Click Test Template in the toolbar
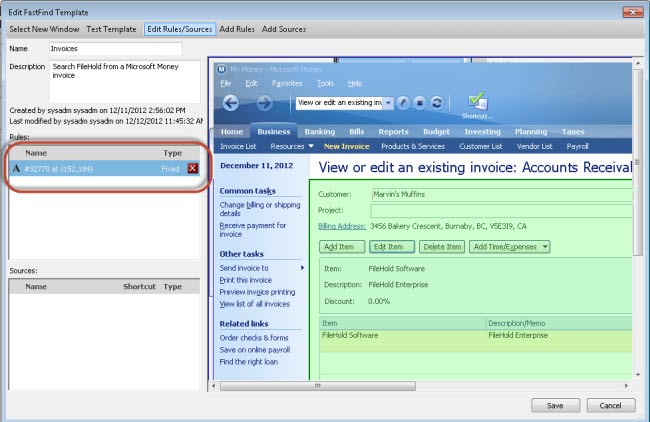Screen dimensions: 650x422 (x=111, y=29)
